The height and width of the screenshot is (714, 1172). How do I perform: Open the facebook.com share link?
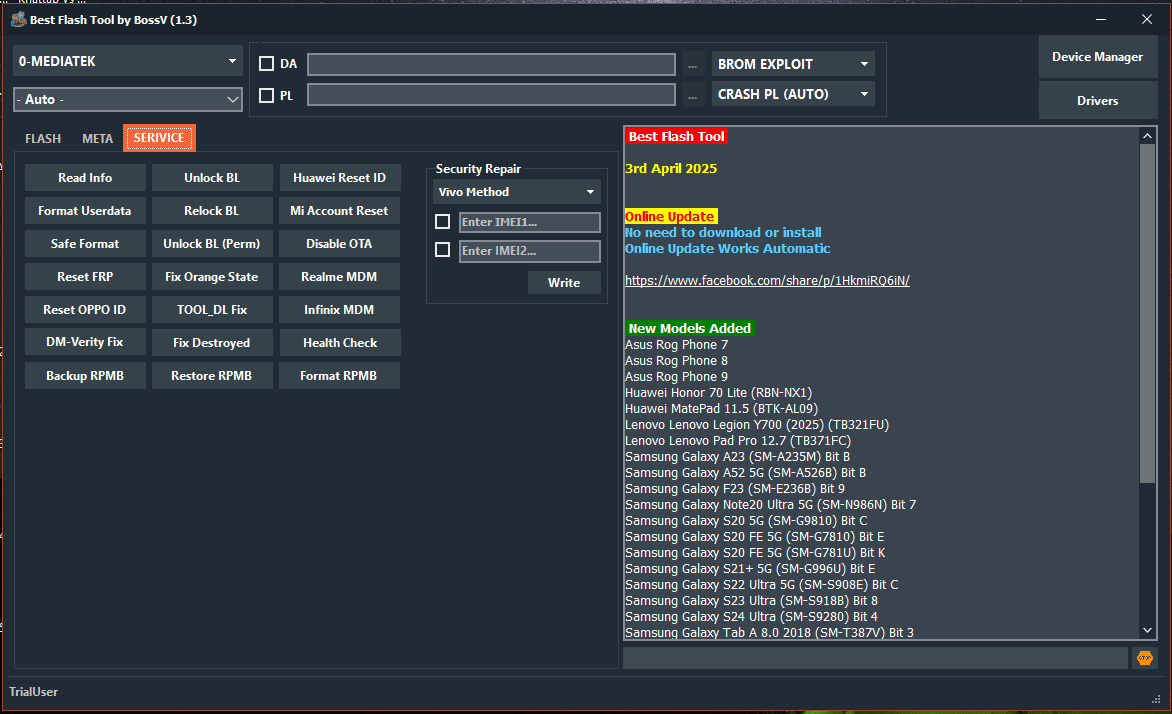(x=767, y=280)
